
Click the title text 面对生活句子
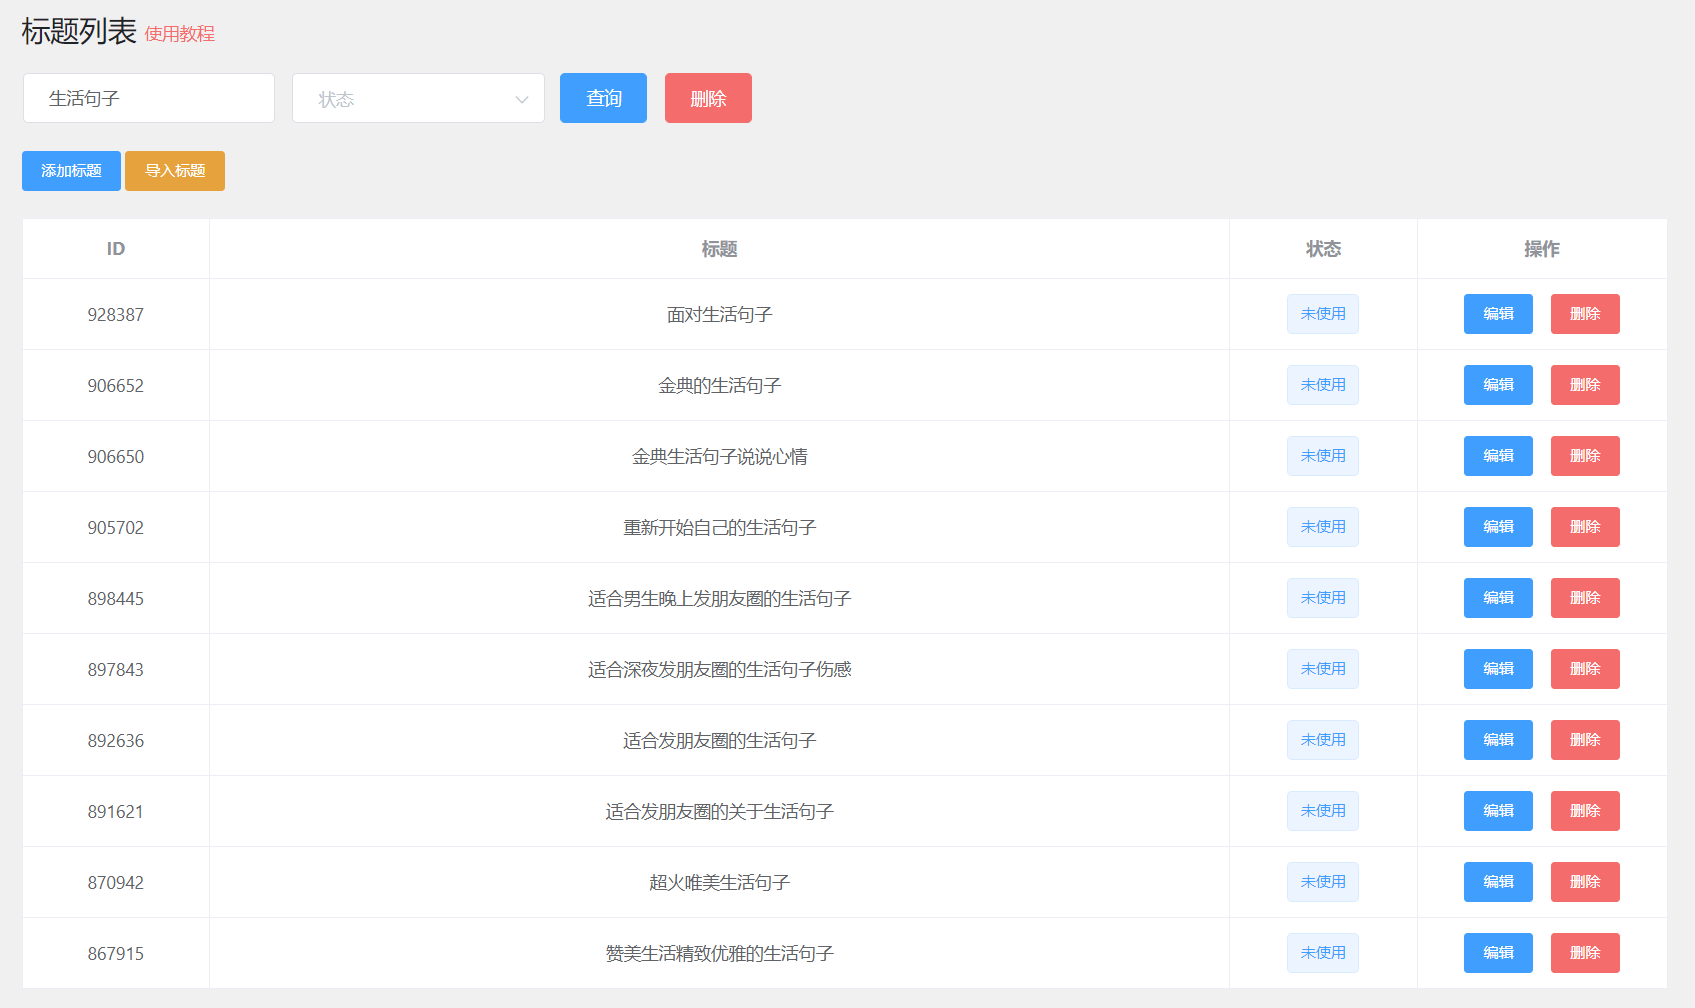coord(719,315)
